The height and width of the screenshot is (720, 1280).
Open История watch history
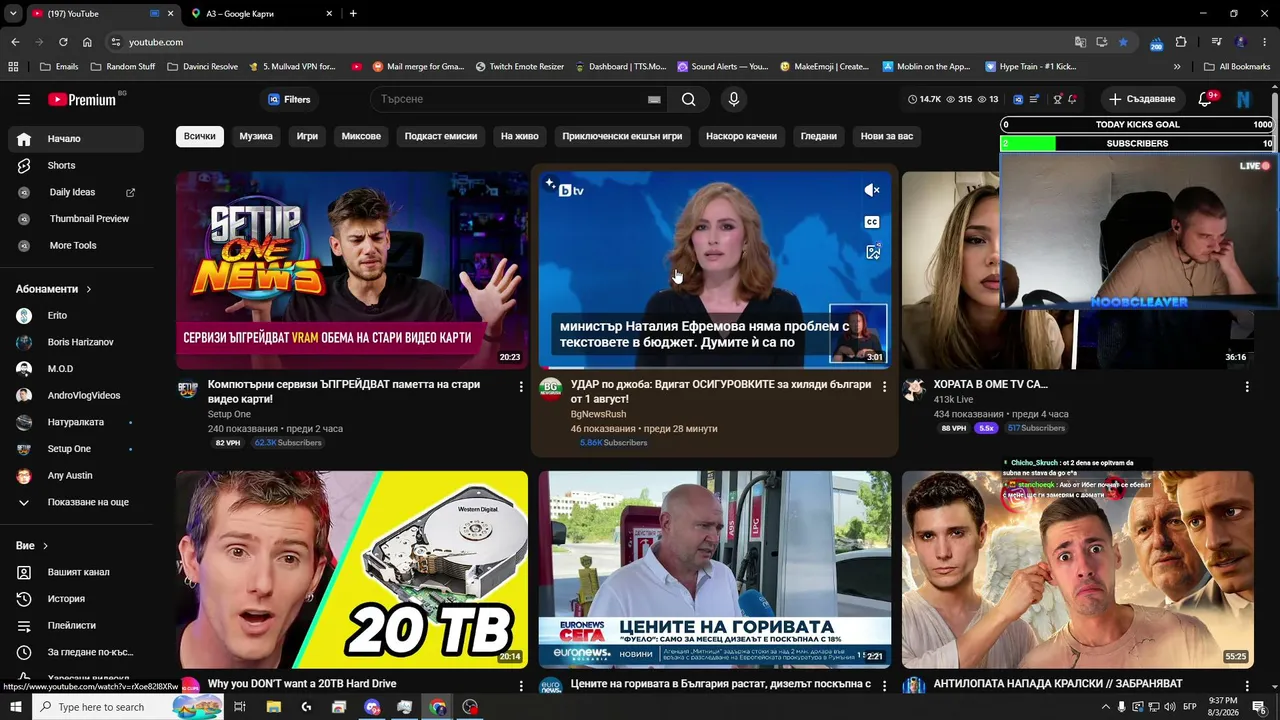point(76,599)
